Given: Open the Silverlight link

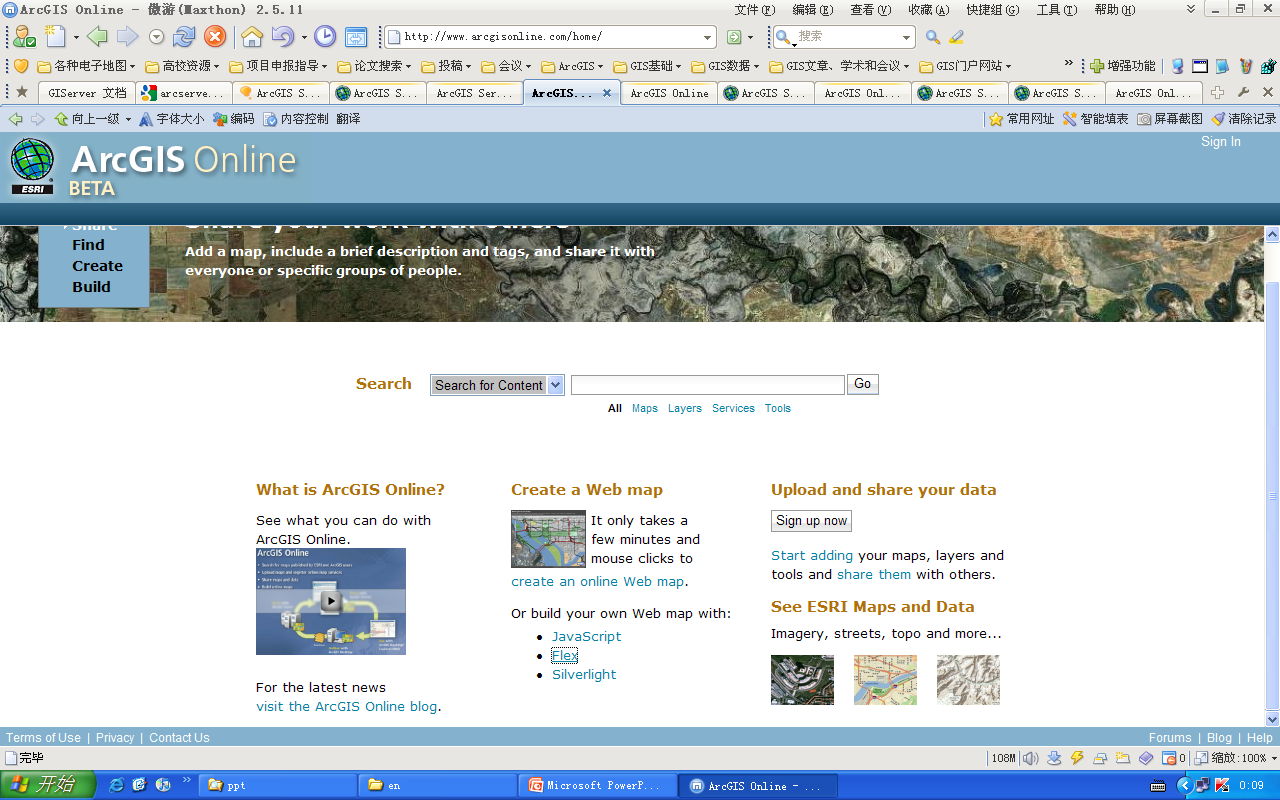Looking at the screenshot, I should tap(584, 674).
